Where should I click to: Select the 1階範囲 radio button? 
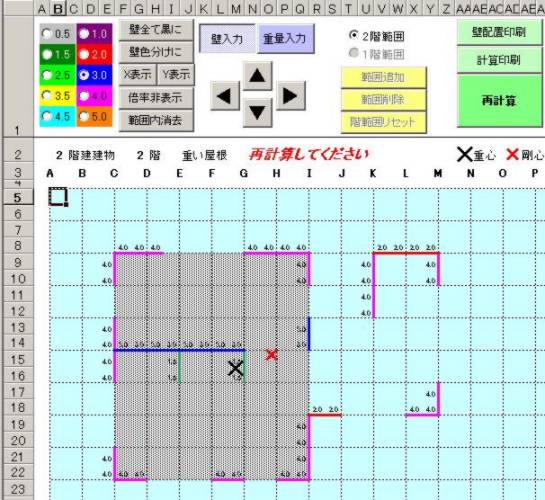click(354, 53)
